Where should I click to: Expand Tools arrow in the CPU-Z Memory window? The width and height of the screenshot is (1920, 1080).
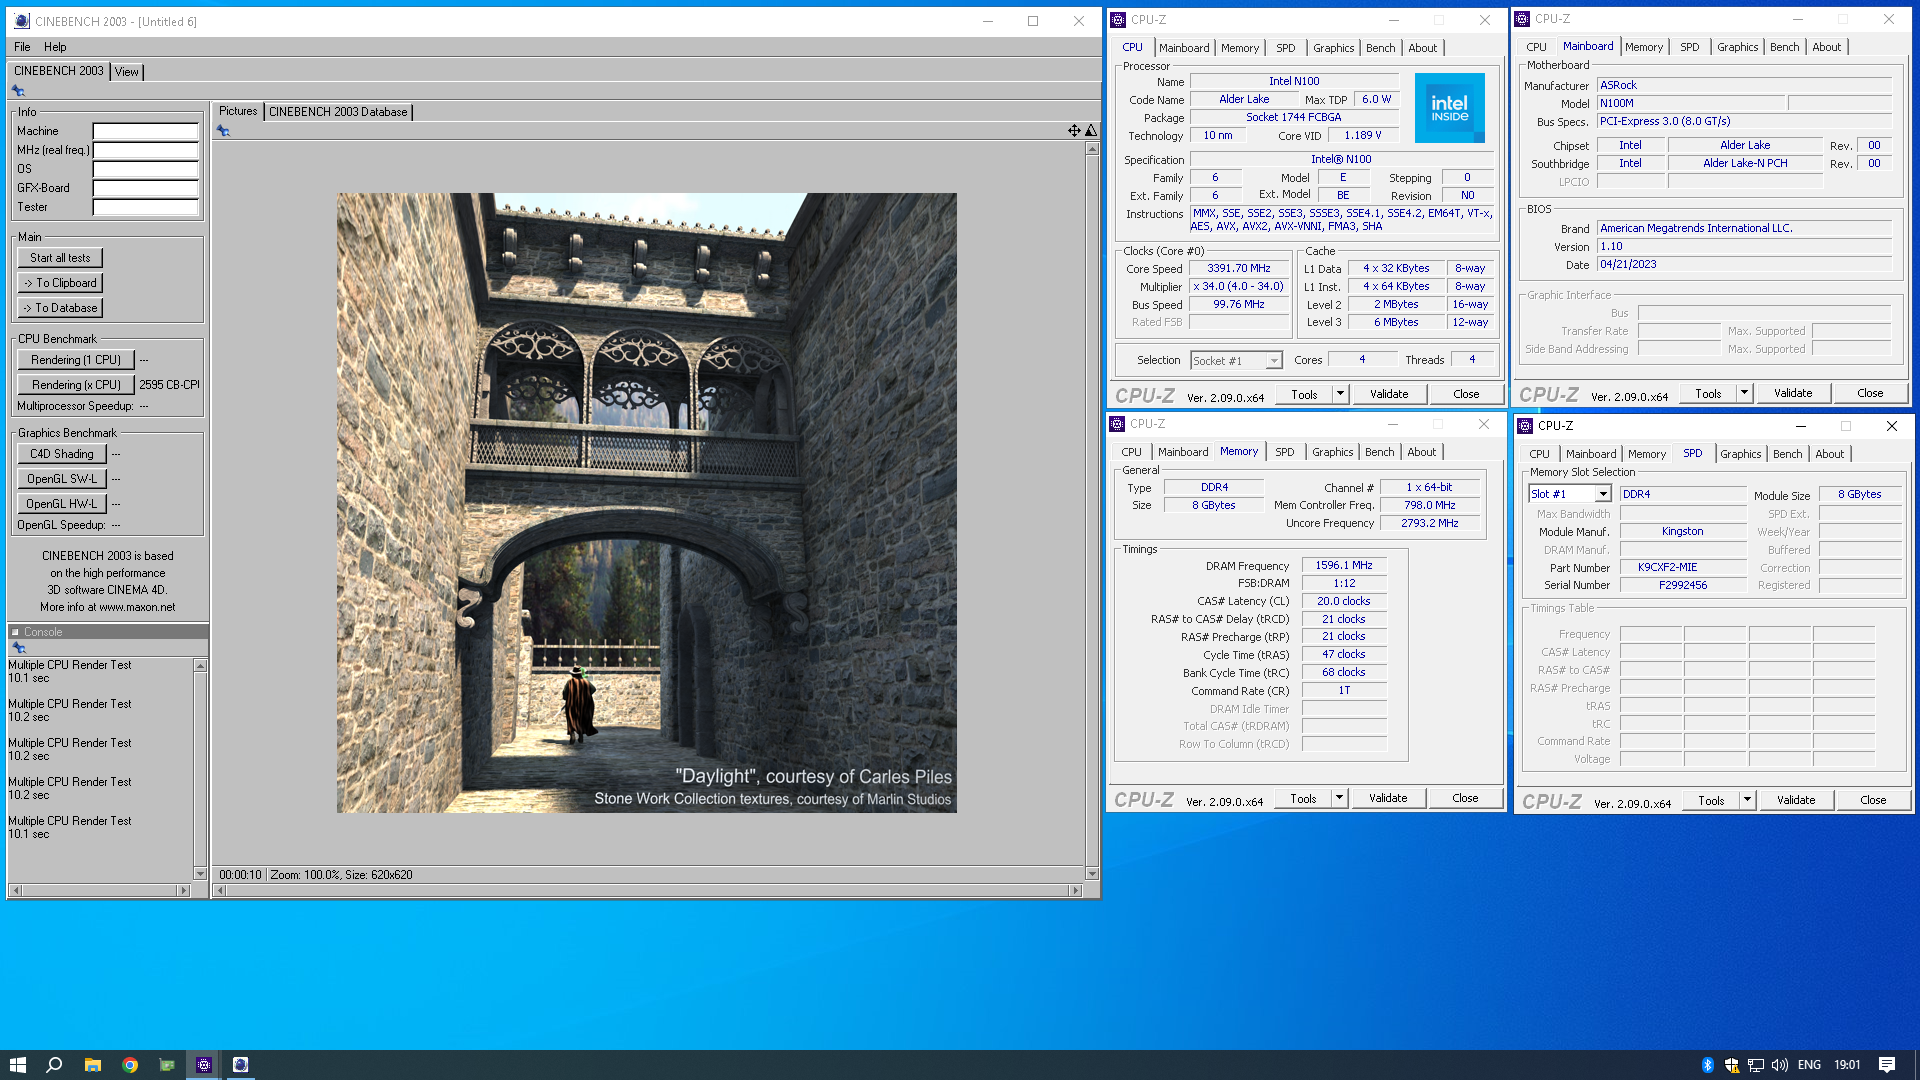(x=1339, y=798)
